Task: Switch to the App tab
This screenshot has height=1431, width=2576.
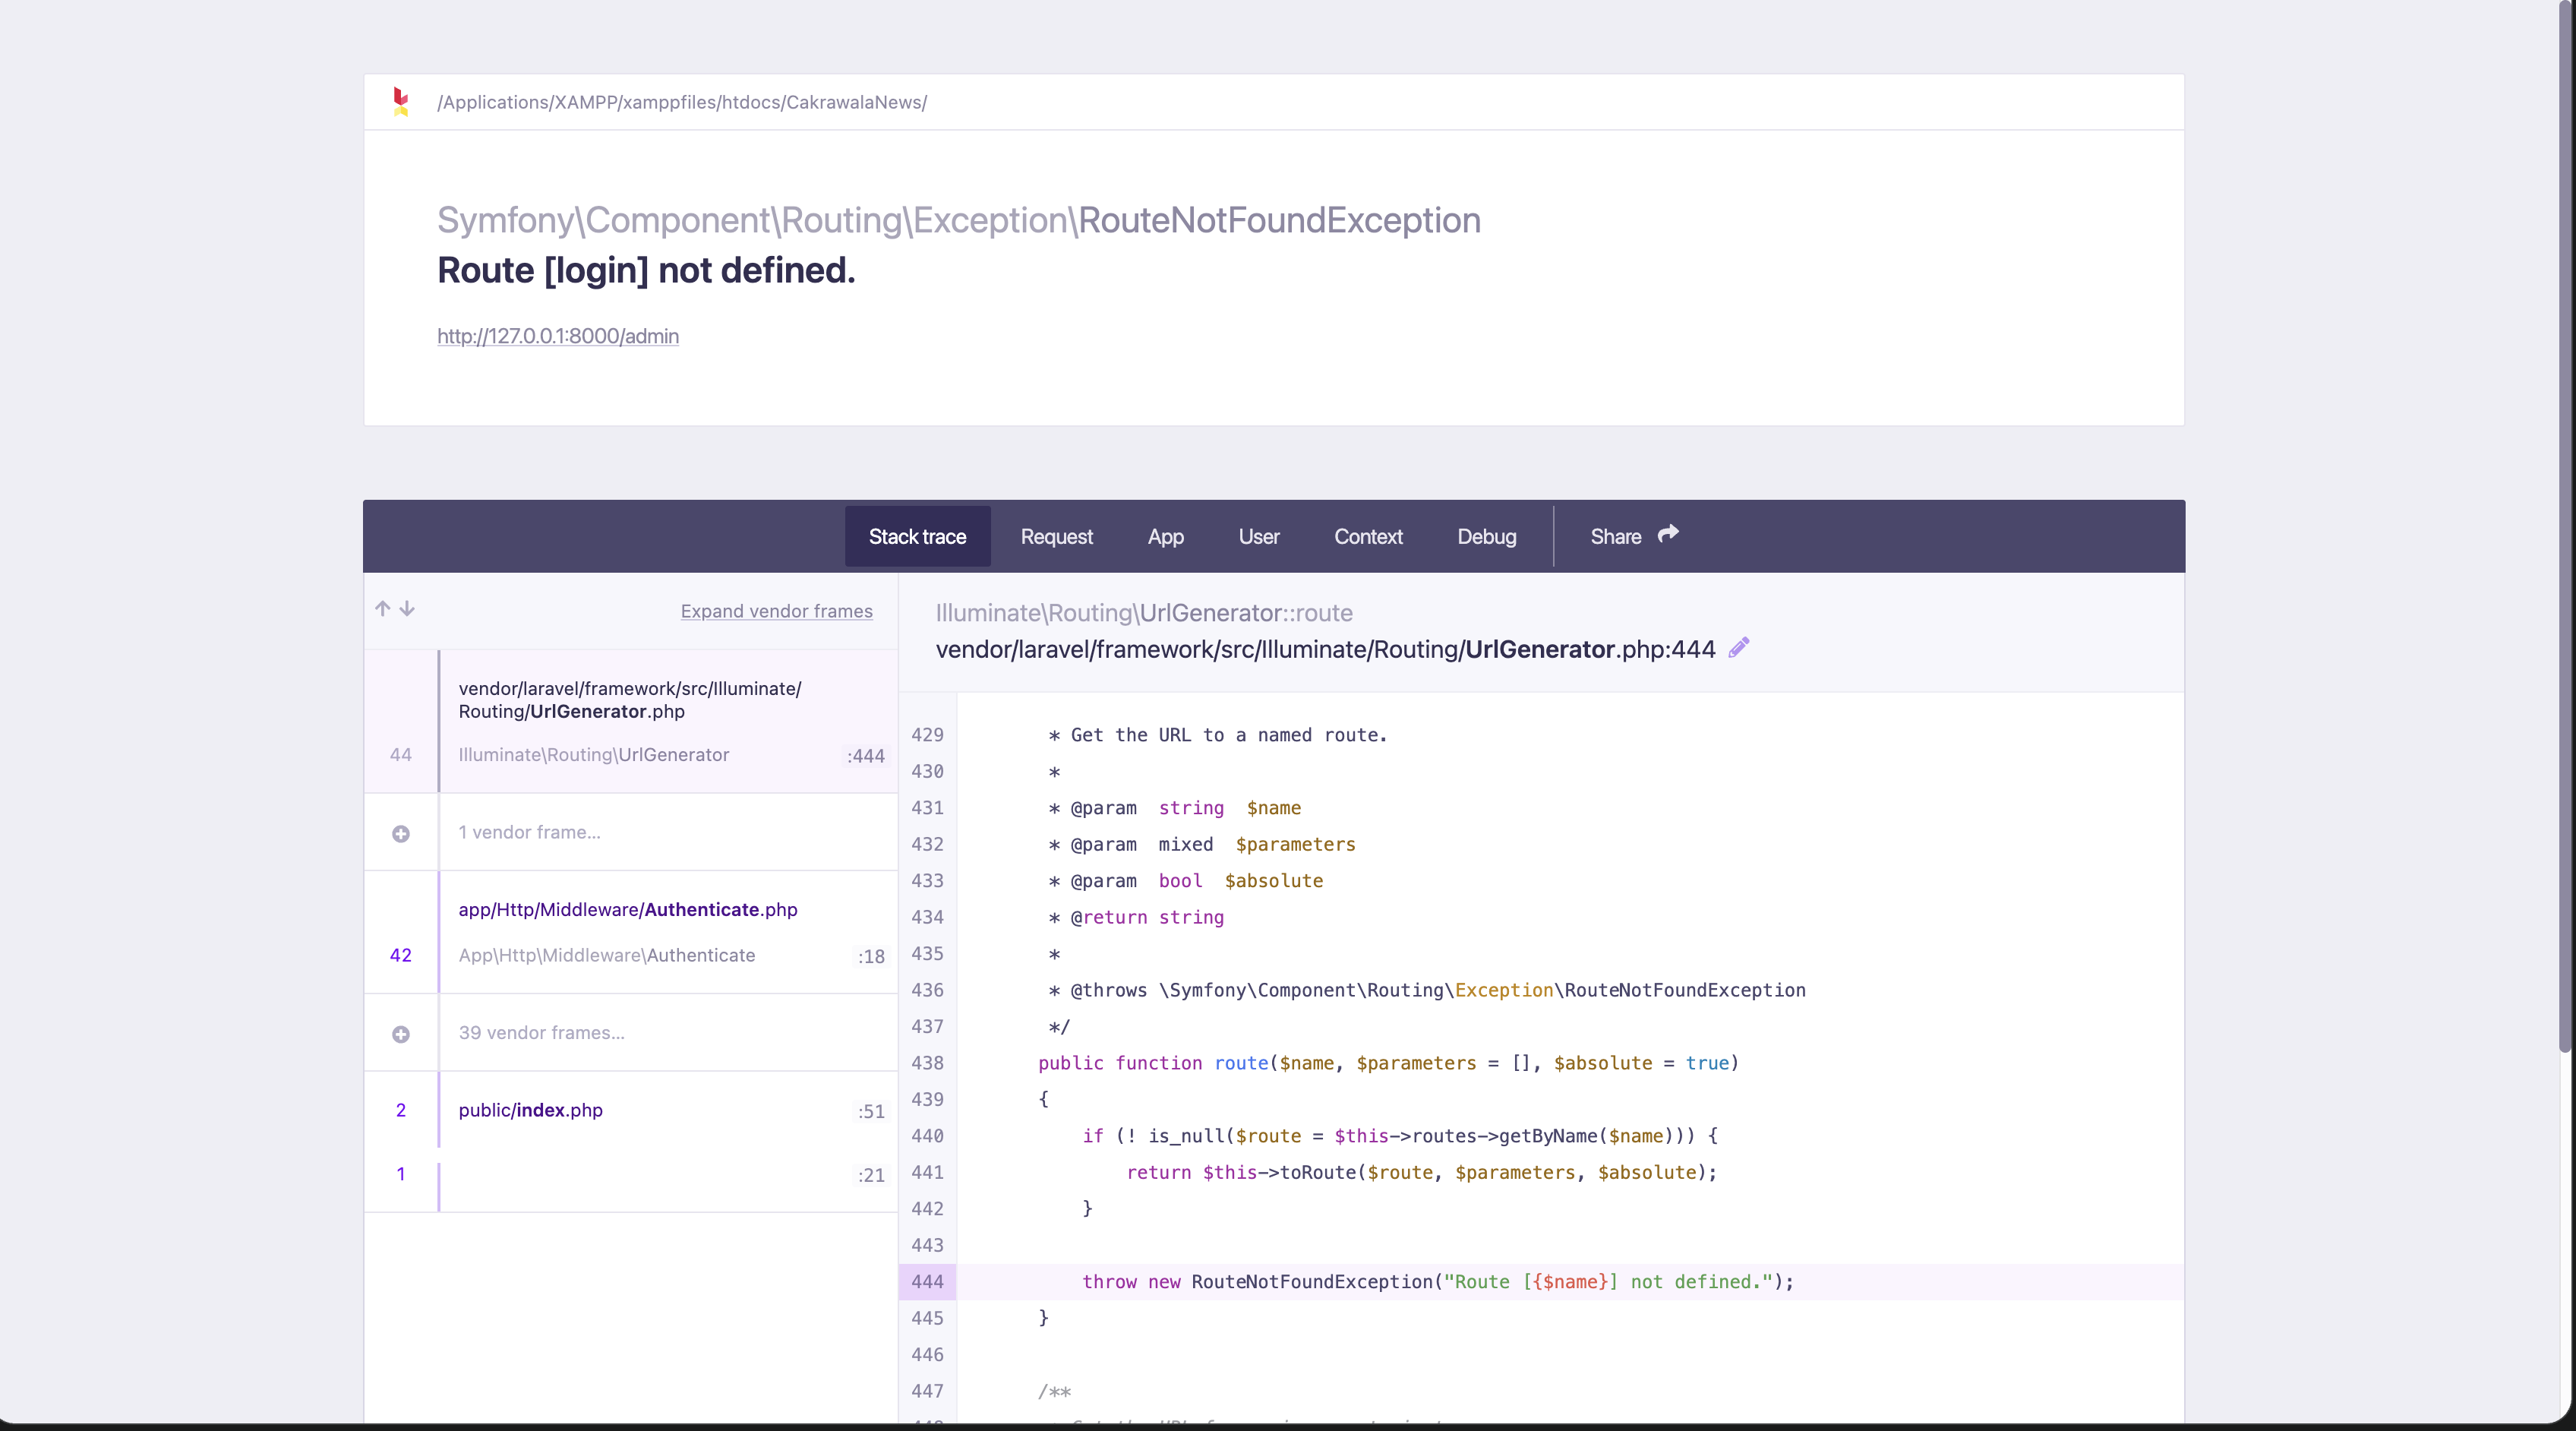Action: pyautogui.click(x=1165, y=537)
